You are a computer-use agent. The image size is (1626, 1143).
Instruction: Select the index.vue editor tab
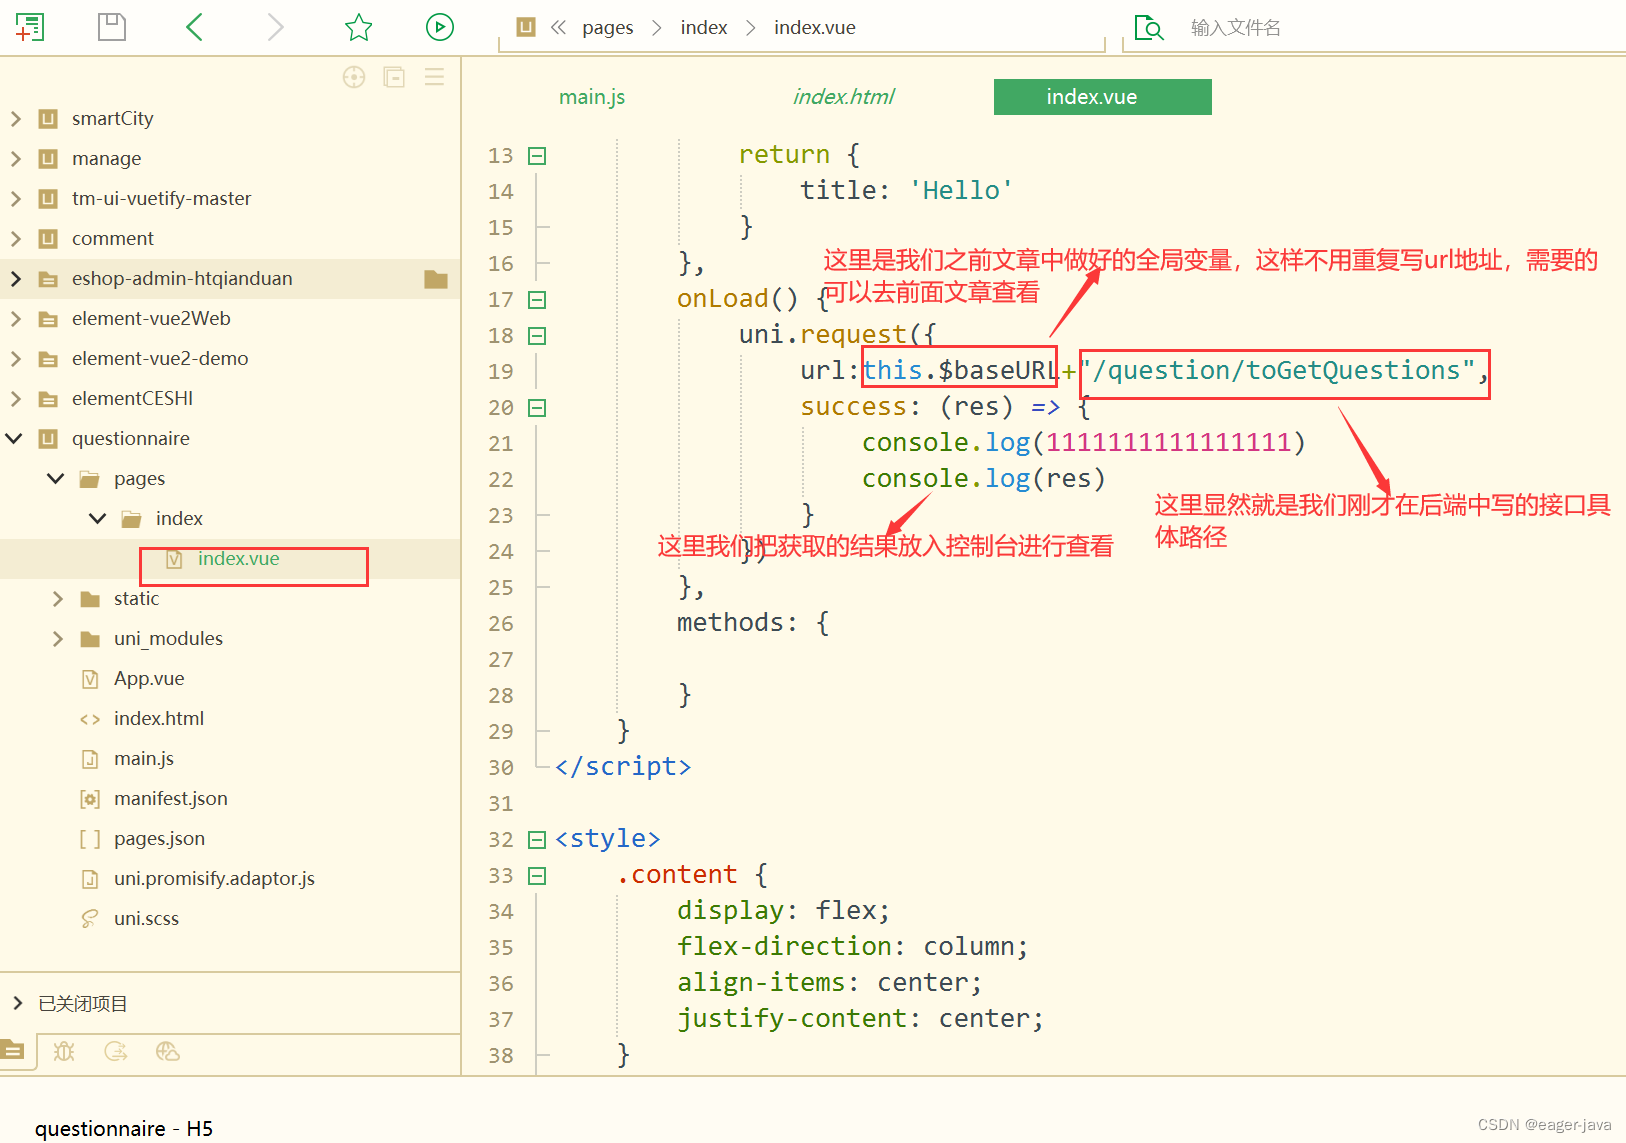(1102, 97)
